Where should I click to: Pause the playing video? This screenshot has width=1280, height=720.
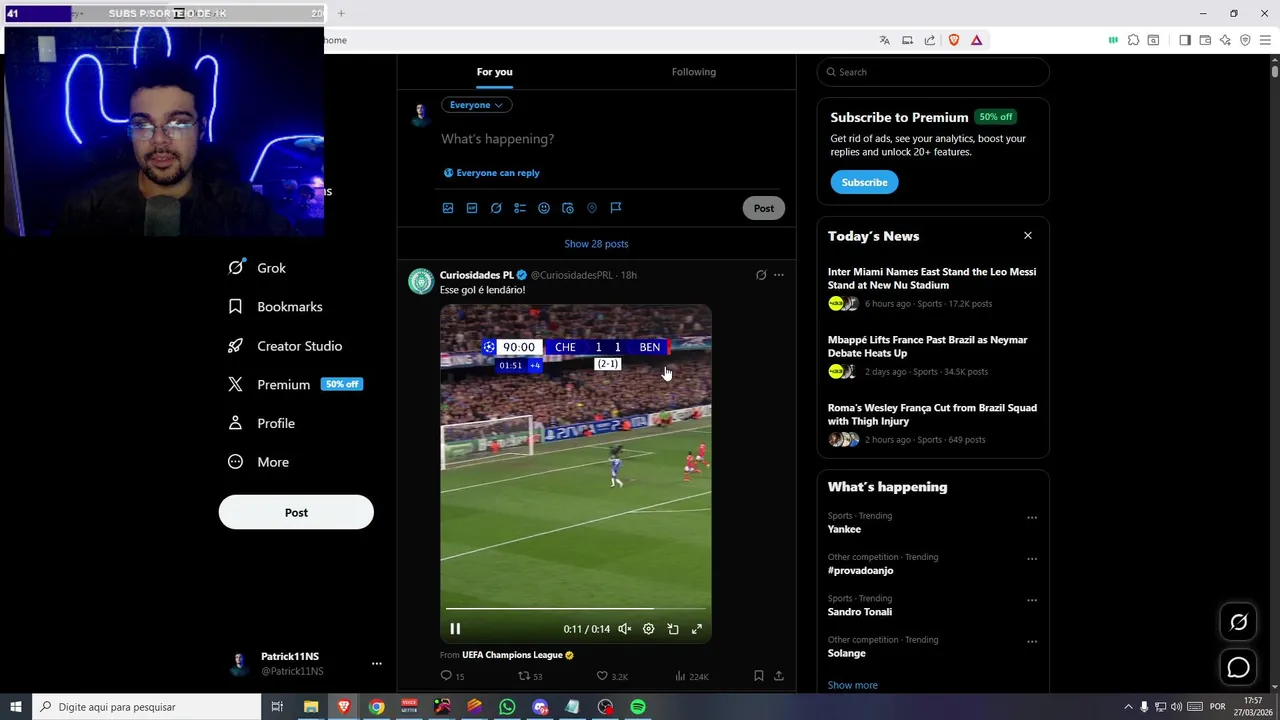coord(455,629)
